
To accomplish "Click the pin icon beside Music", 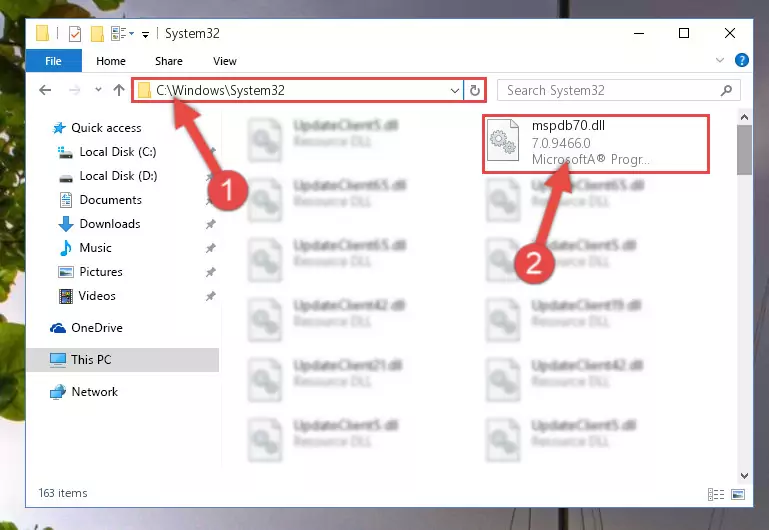I will (210, 248).
